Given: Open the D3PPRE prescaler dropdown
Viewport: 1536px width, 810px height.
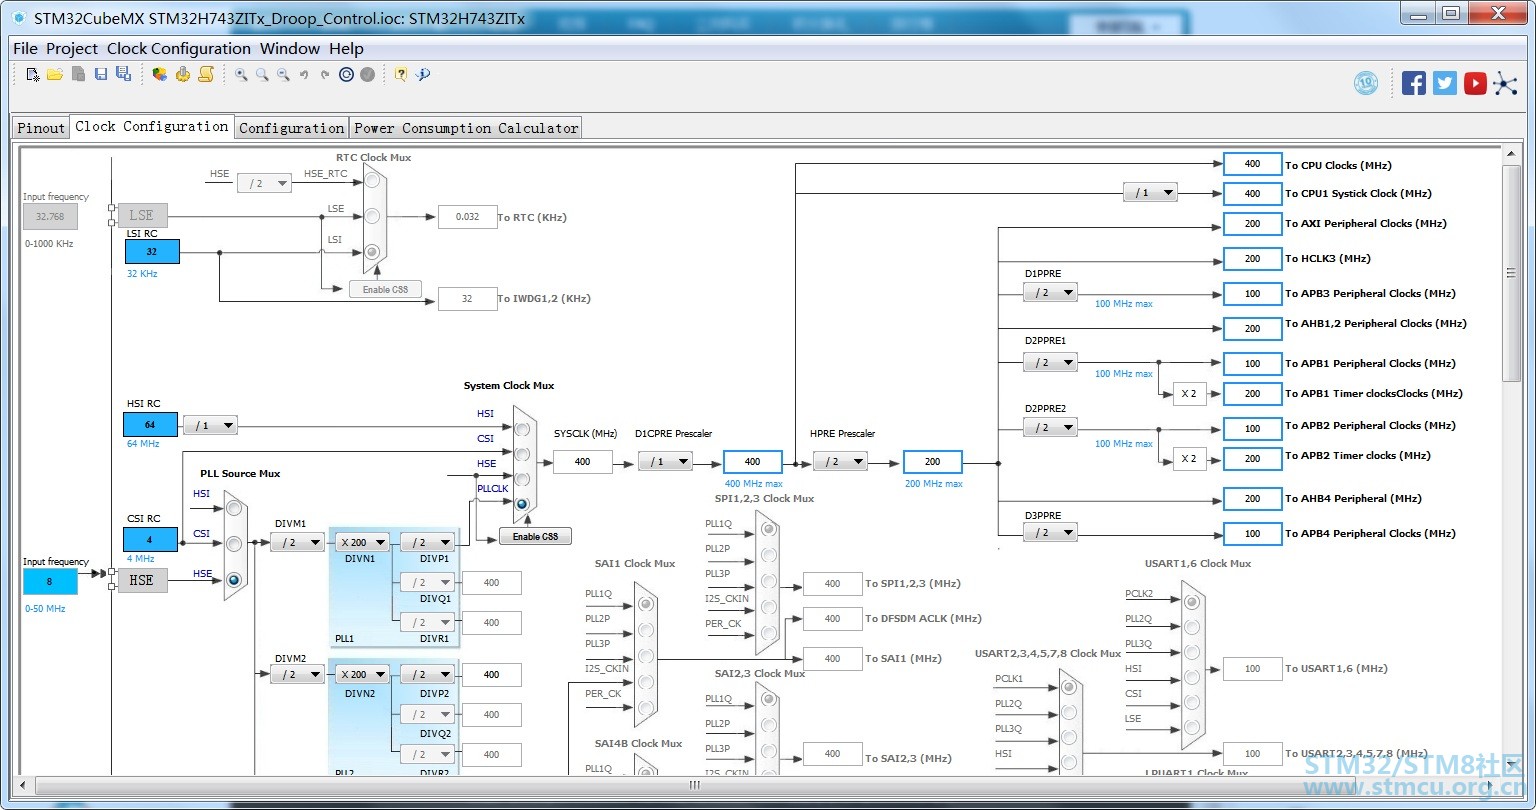Looking at the screenshot, I should 1050,532.
